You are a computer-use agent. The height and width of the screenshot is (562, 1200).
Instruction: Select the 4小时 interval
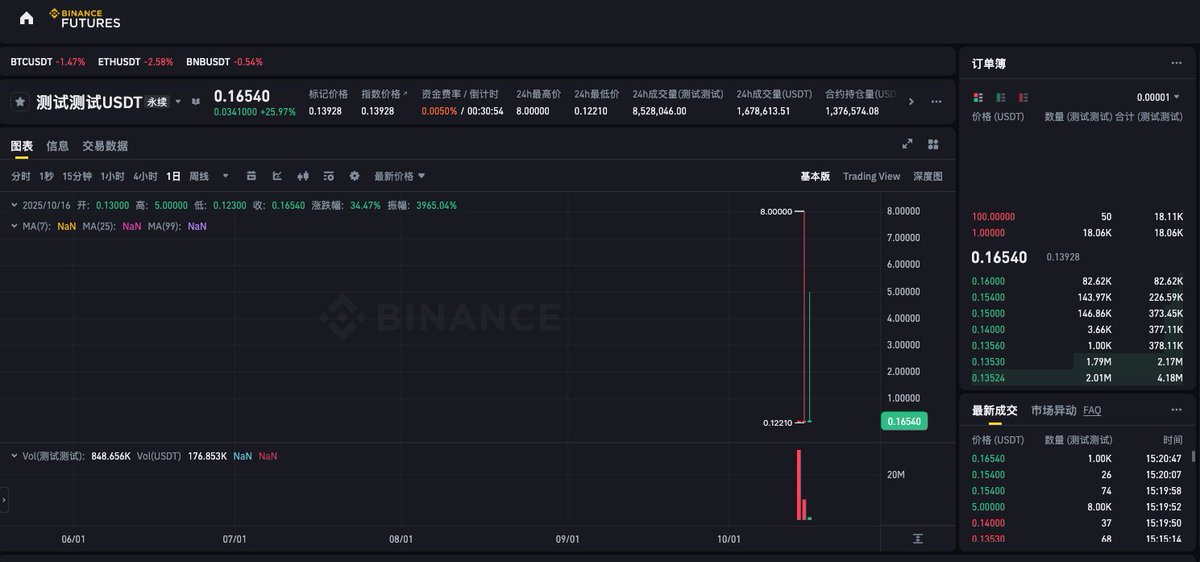coord(145,176)
